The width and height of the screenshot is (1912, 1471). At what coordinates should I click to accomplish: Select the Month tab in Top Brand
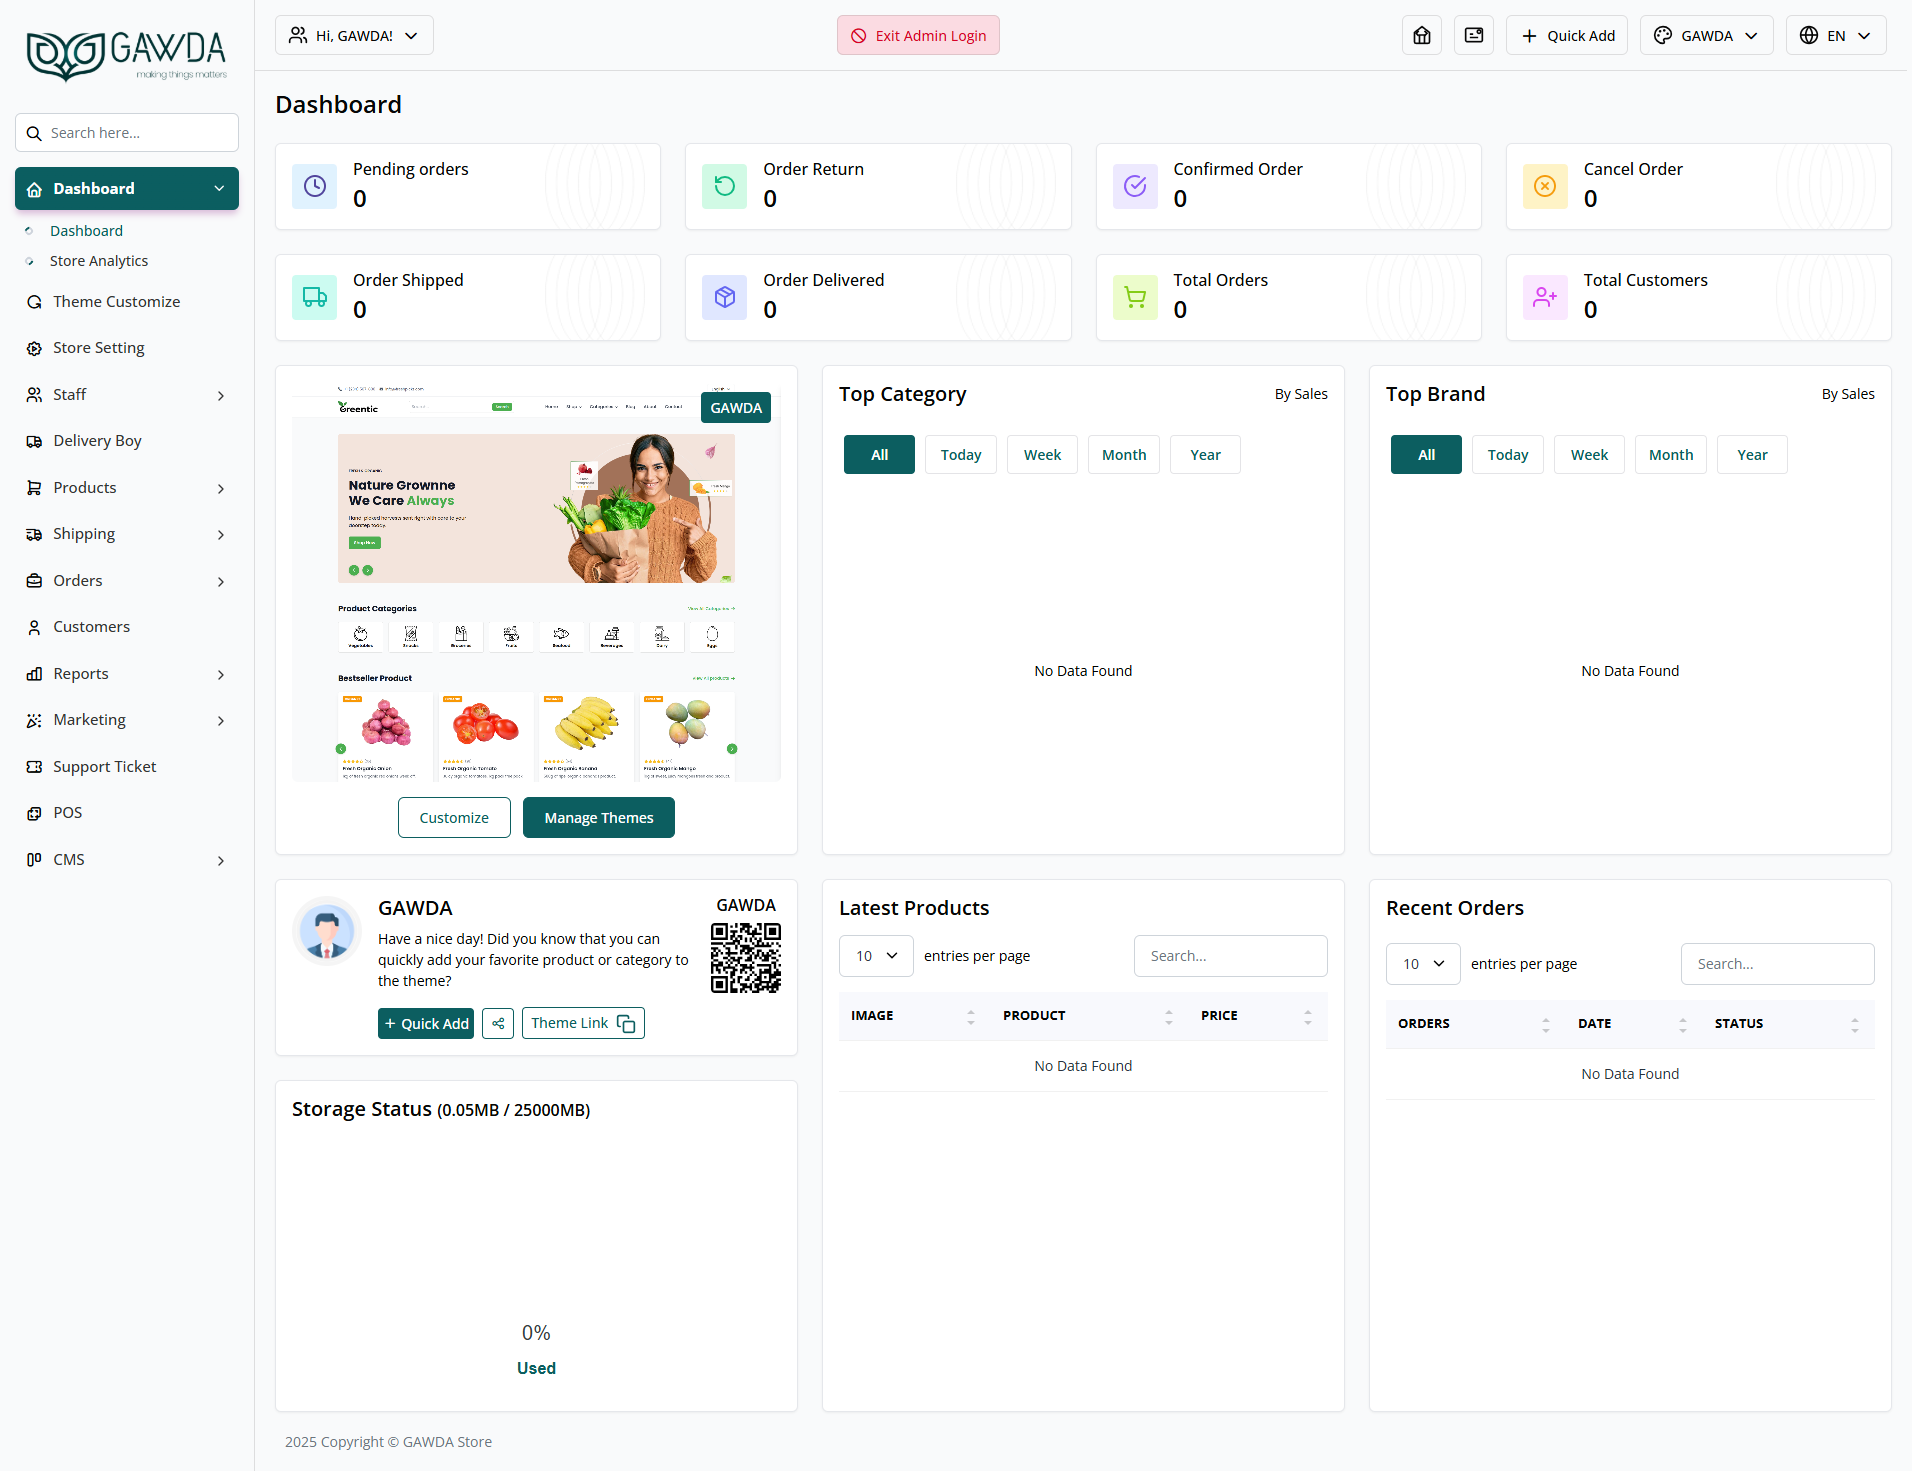point(1670,454)
